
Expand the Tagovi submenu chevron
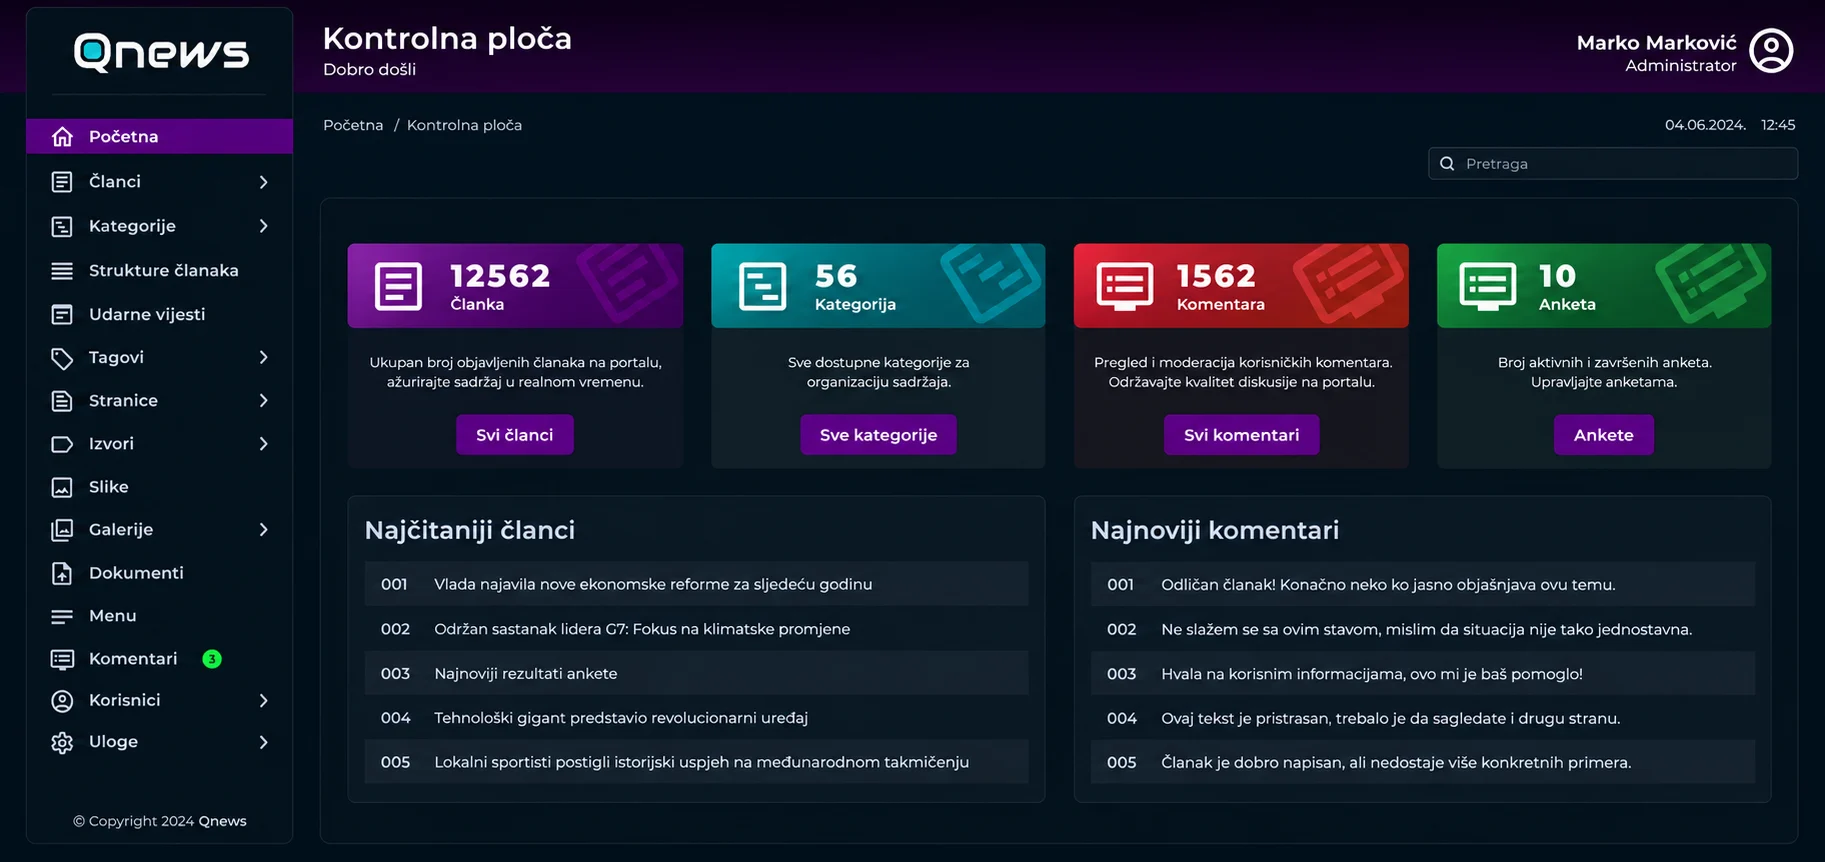coord(264,358)
